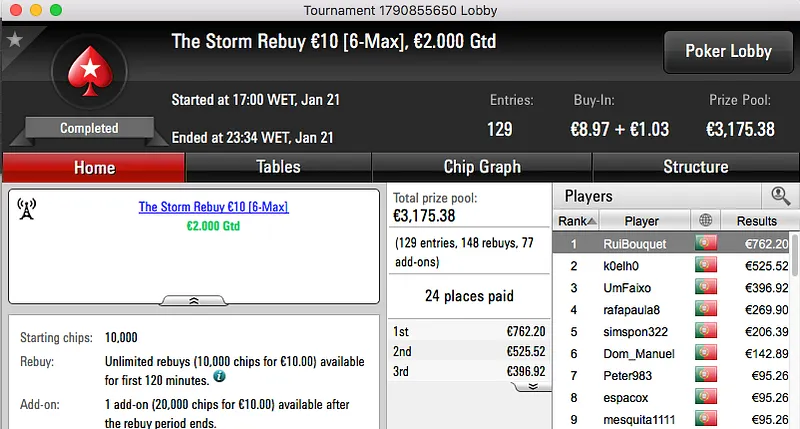Expand the full prize payout list

pos(533,386)
